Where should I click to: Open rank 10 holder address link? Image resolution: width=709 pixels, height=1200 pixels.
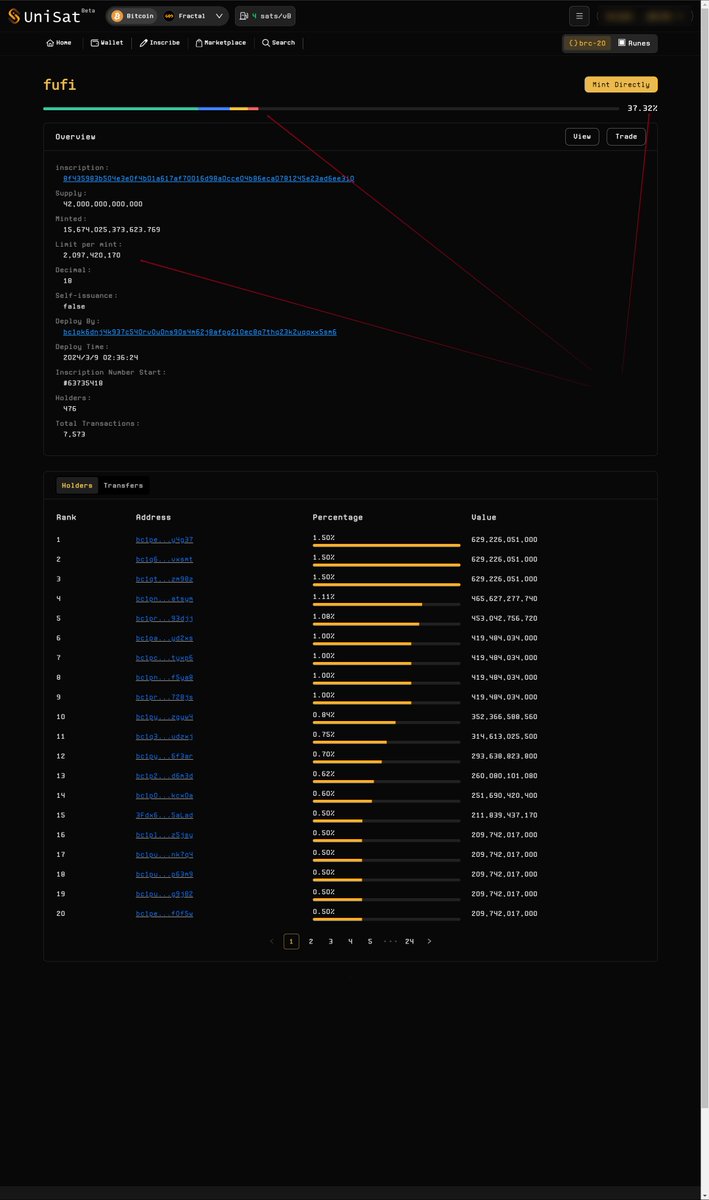coord(165,717)
